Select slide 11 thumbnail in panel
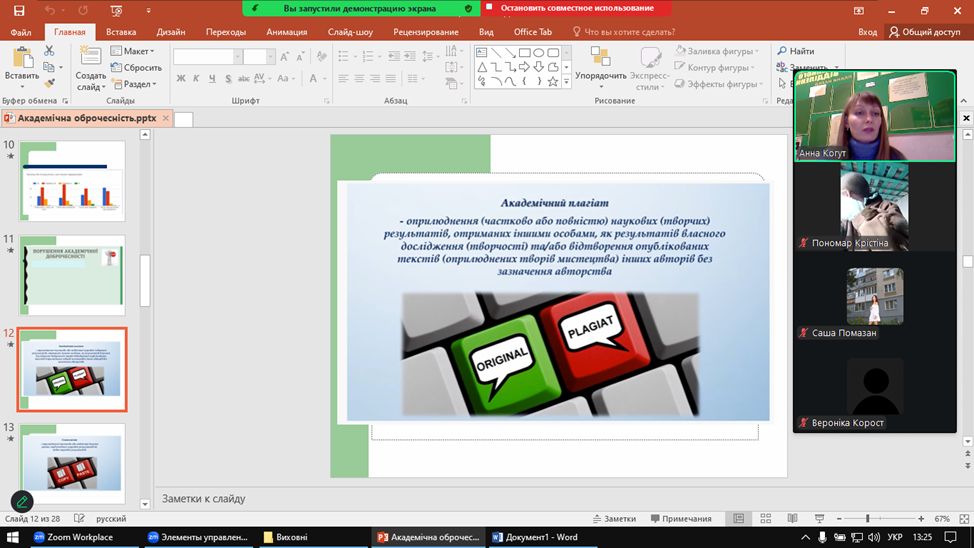974x548 pixels. coord(73,274)
